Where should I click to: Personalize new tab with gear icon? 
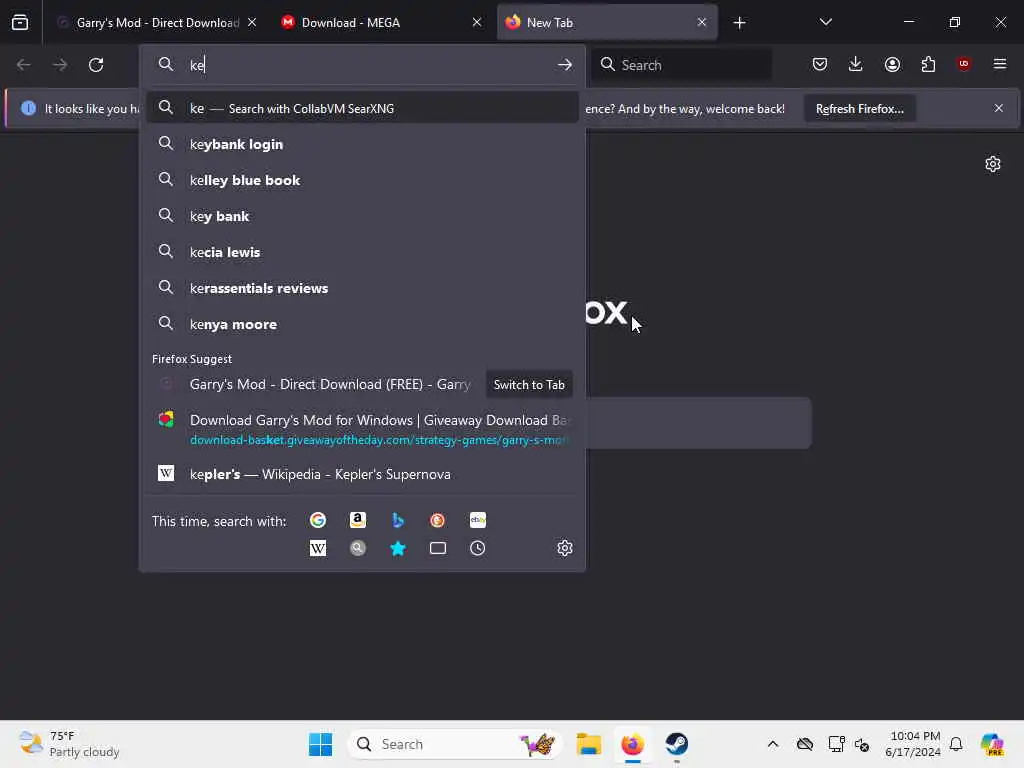[x=993, y=164]
